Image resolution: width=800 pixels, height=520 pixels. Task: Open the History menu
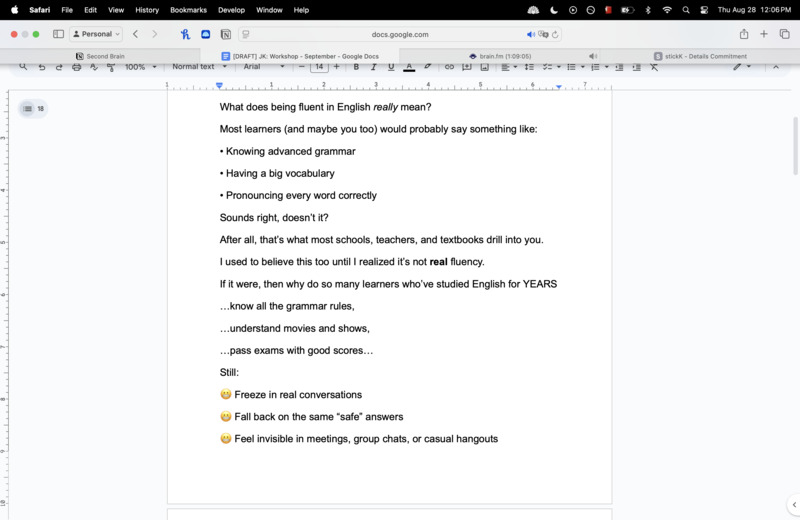(147, 10)
